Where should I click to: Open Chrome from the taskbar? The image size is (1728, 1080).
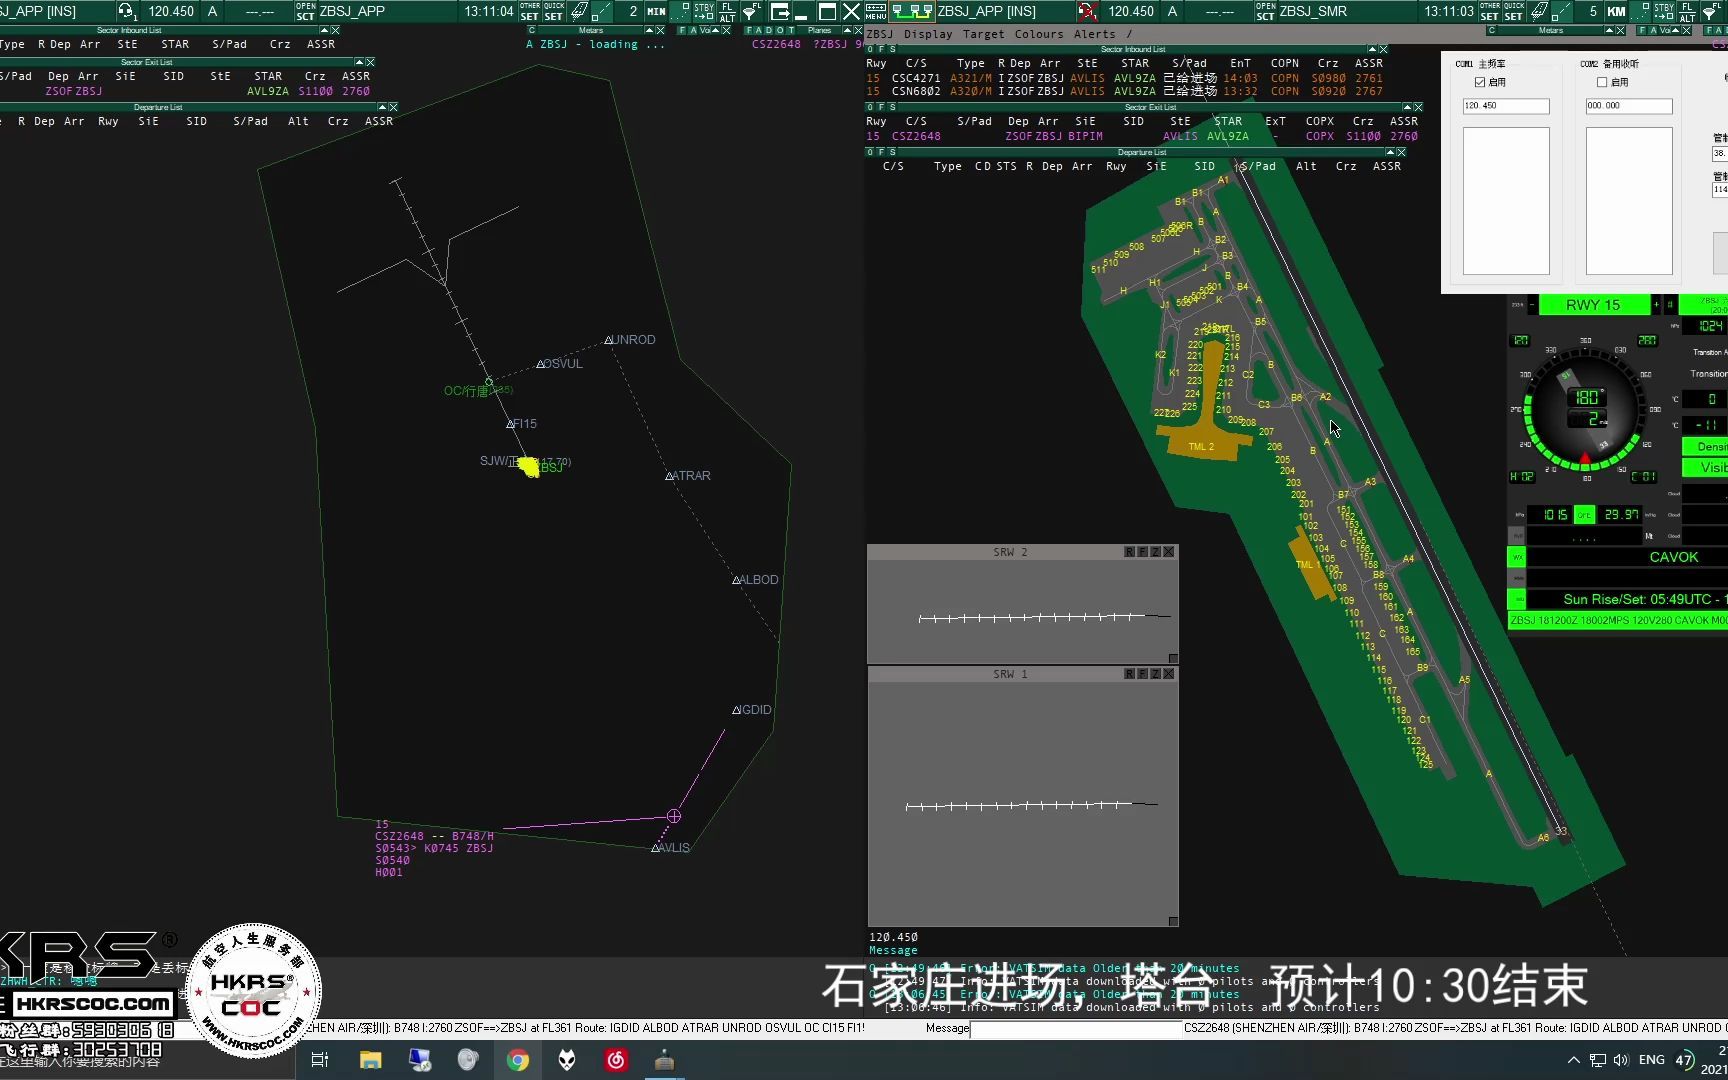pyautogui.click(x=518, y=1060)
